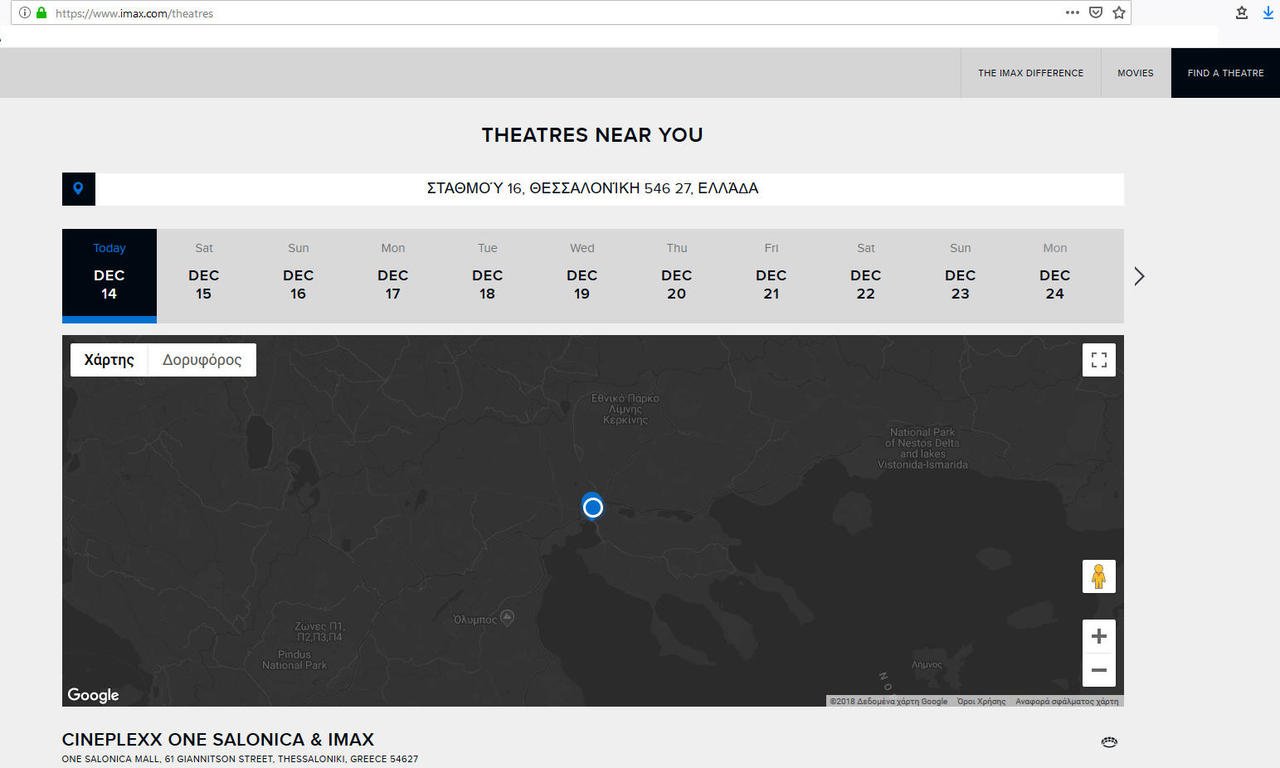Open THE IMAX DIFFERENCE menu item

1030,73
